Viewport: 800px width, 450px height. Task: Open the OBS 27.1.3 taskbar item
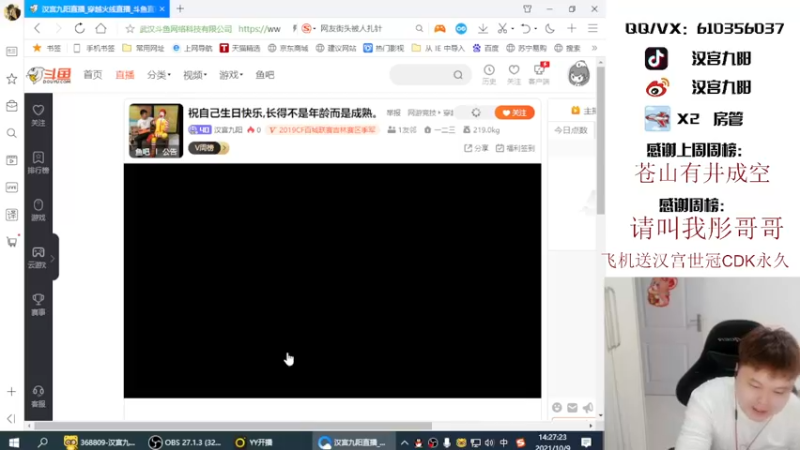click(x=185, y=442)
